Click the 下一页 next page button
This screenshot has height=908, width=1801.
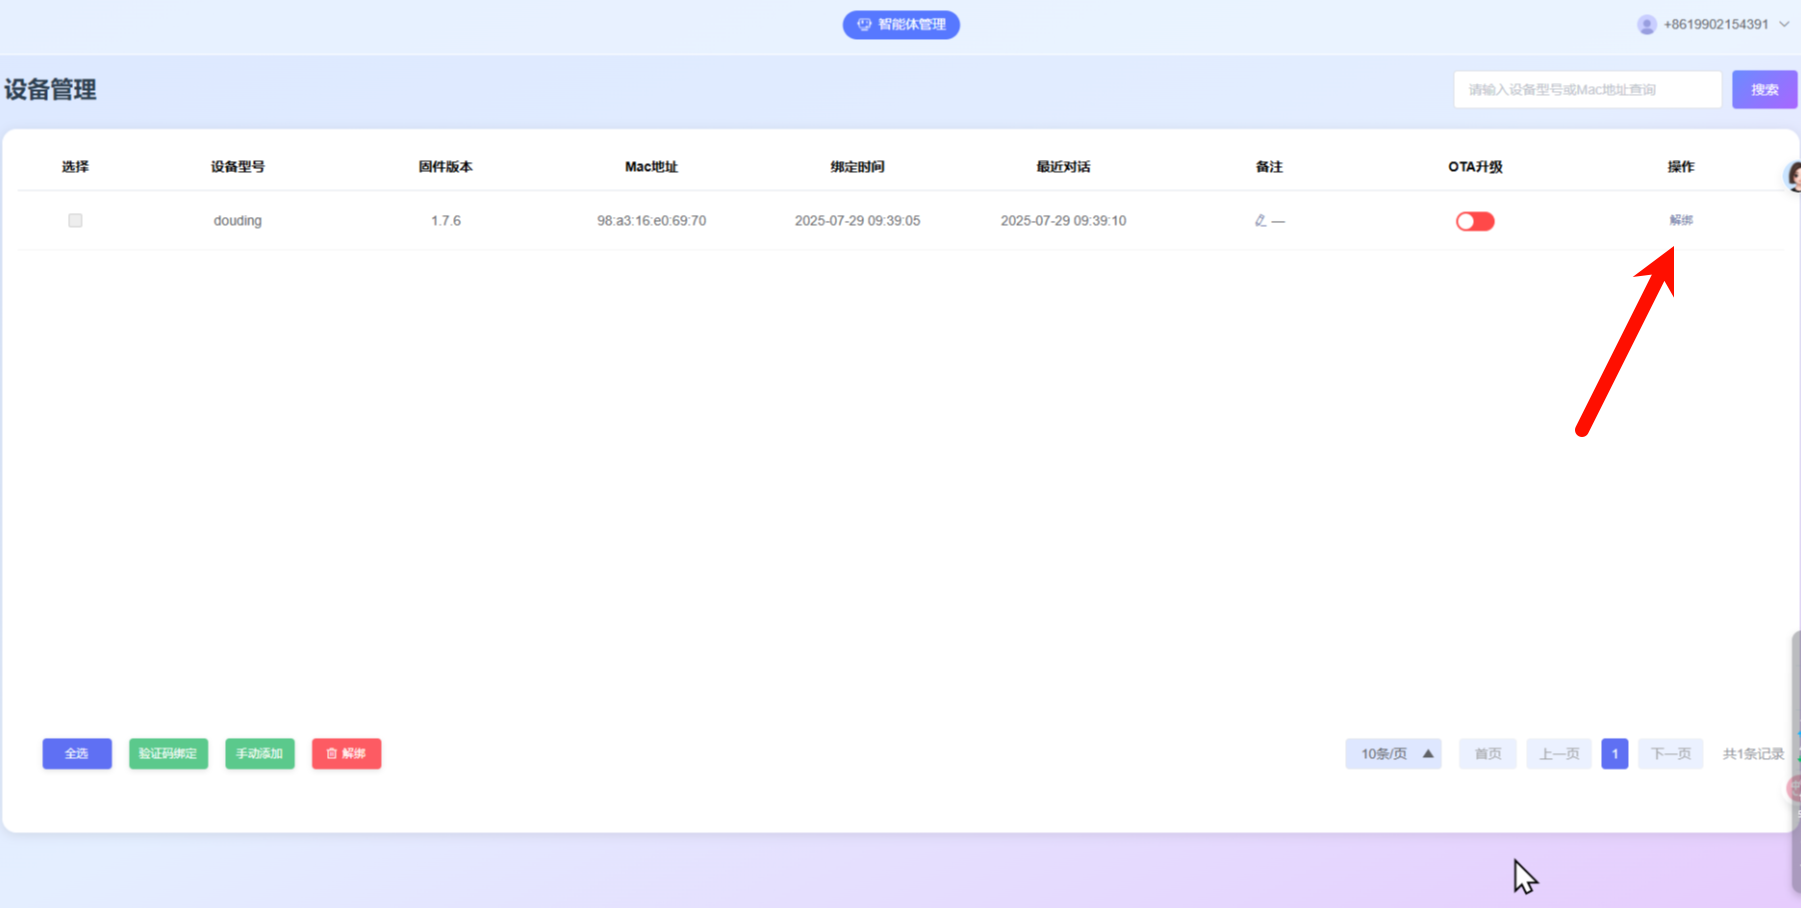(x=1670, y=753)
